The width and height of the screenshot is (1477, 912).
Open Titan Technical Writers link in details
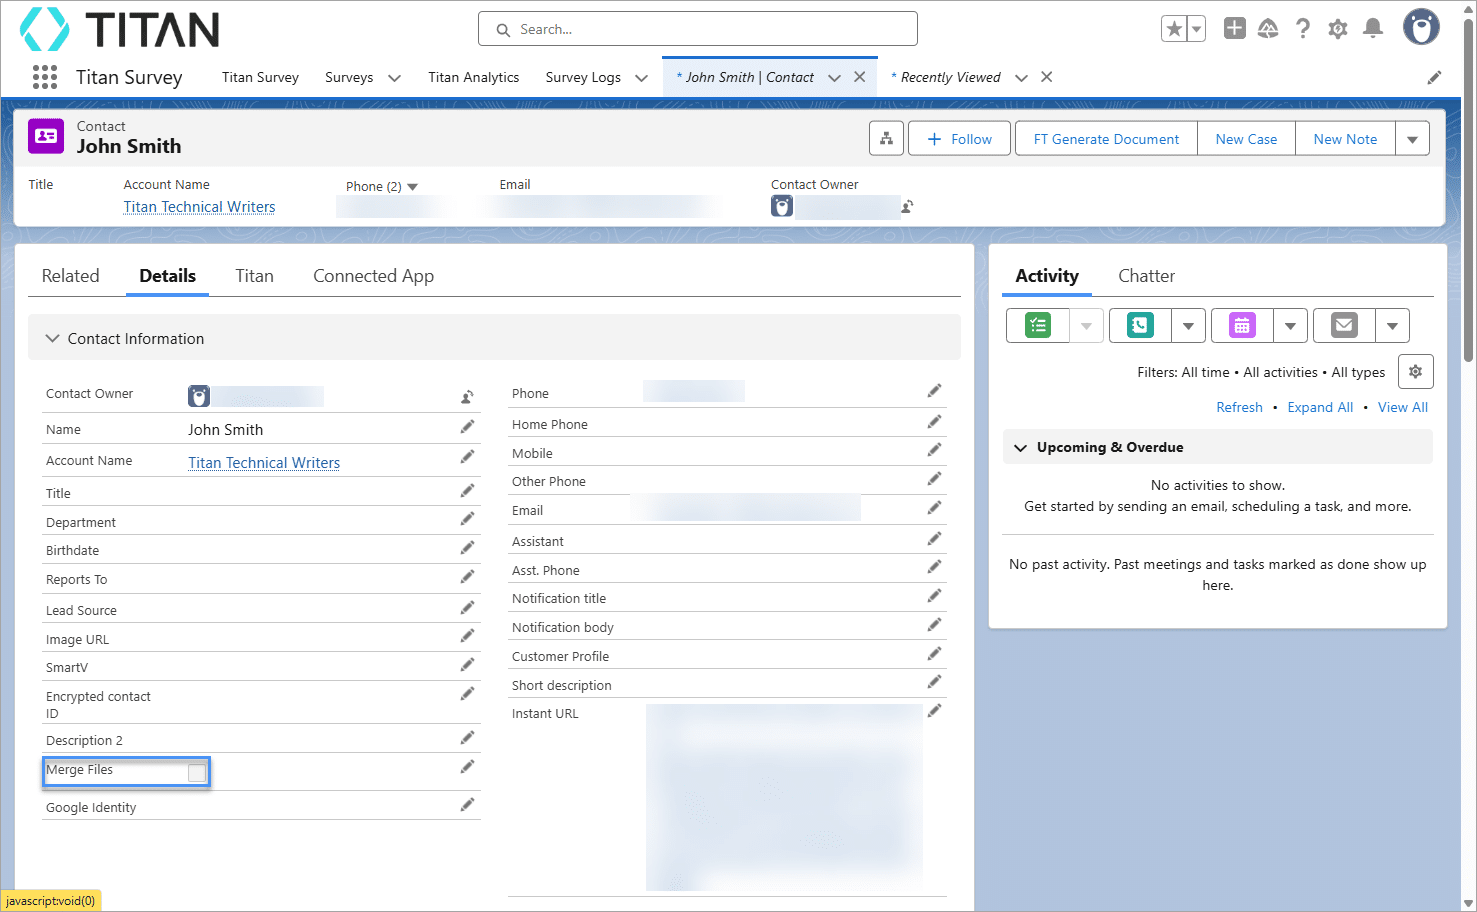pyautogui.click(x=264, y=463)
